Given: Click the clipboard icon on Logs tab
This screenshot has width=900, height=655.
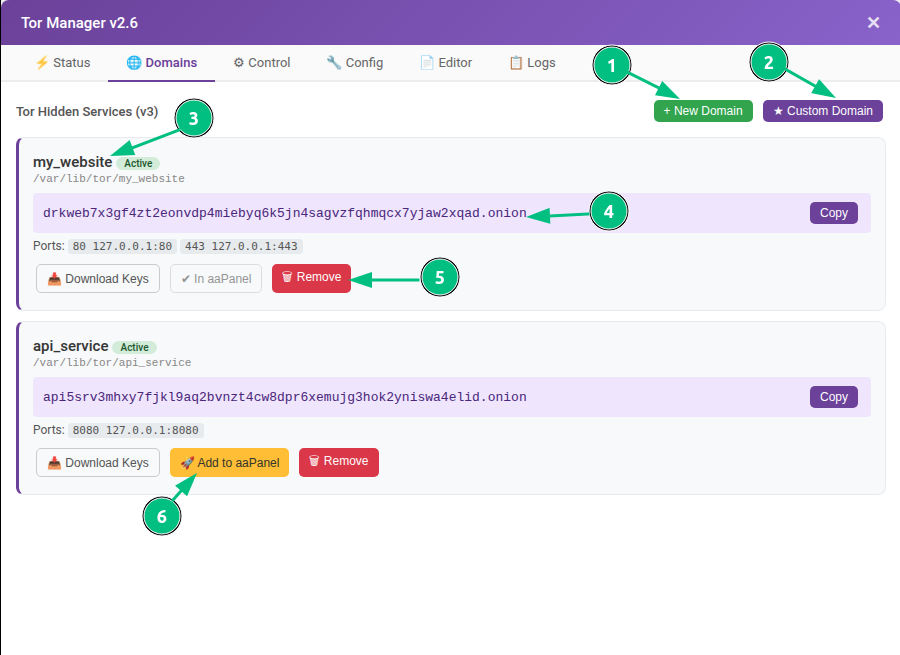Looking at the screenshot, I should coord(516,63).
